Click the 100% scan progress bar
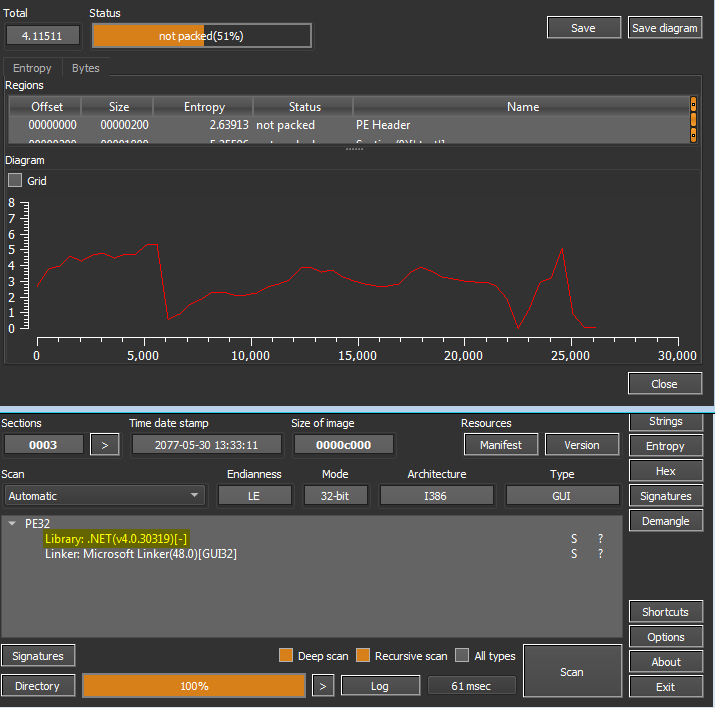 [193, 686]
